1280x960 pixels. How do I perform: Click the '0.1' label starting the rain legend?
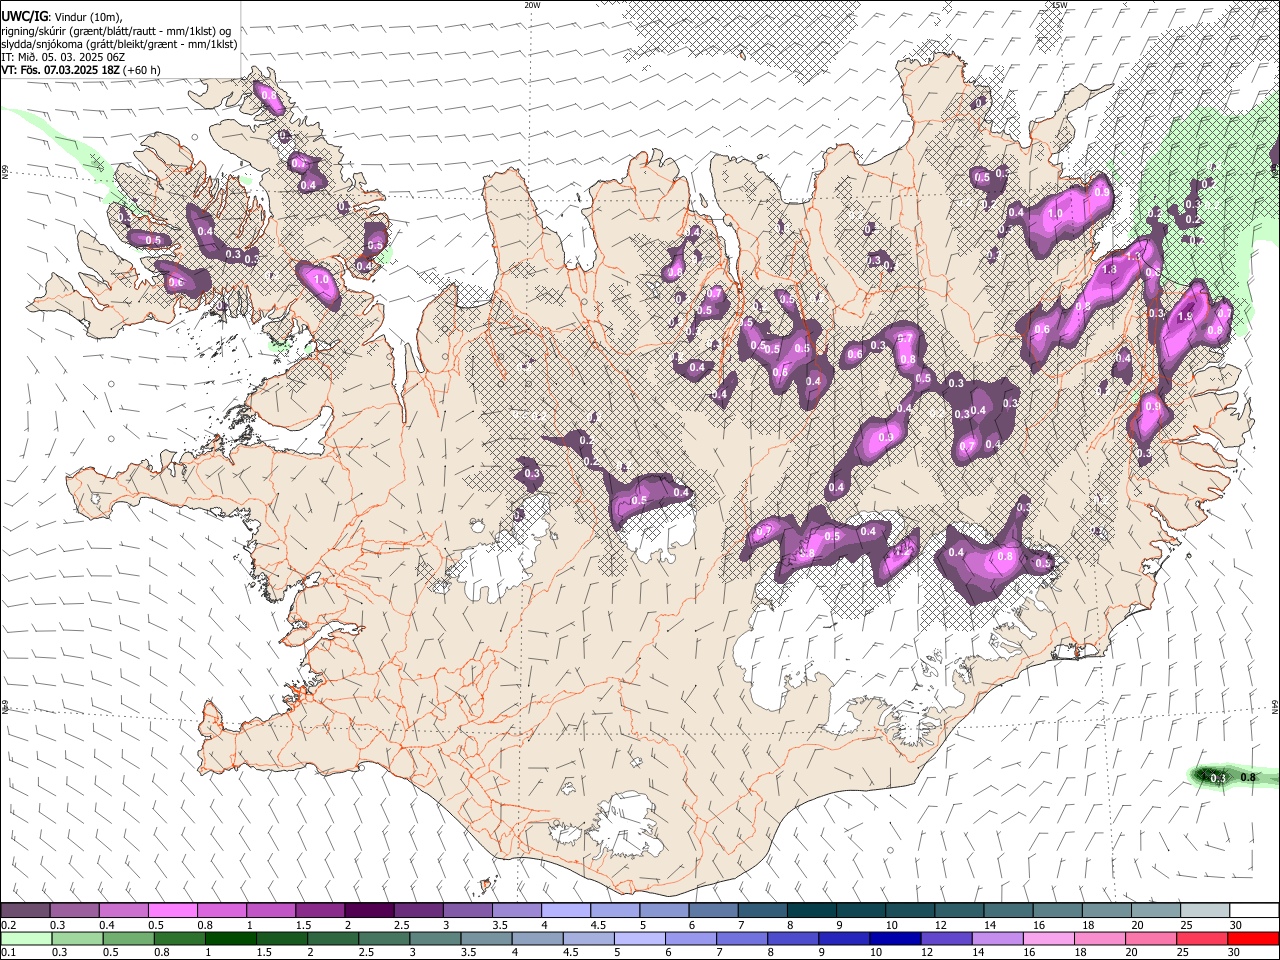point(7,953)
